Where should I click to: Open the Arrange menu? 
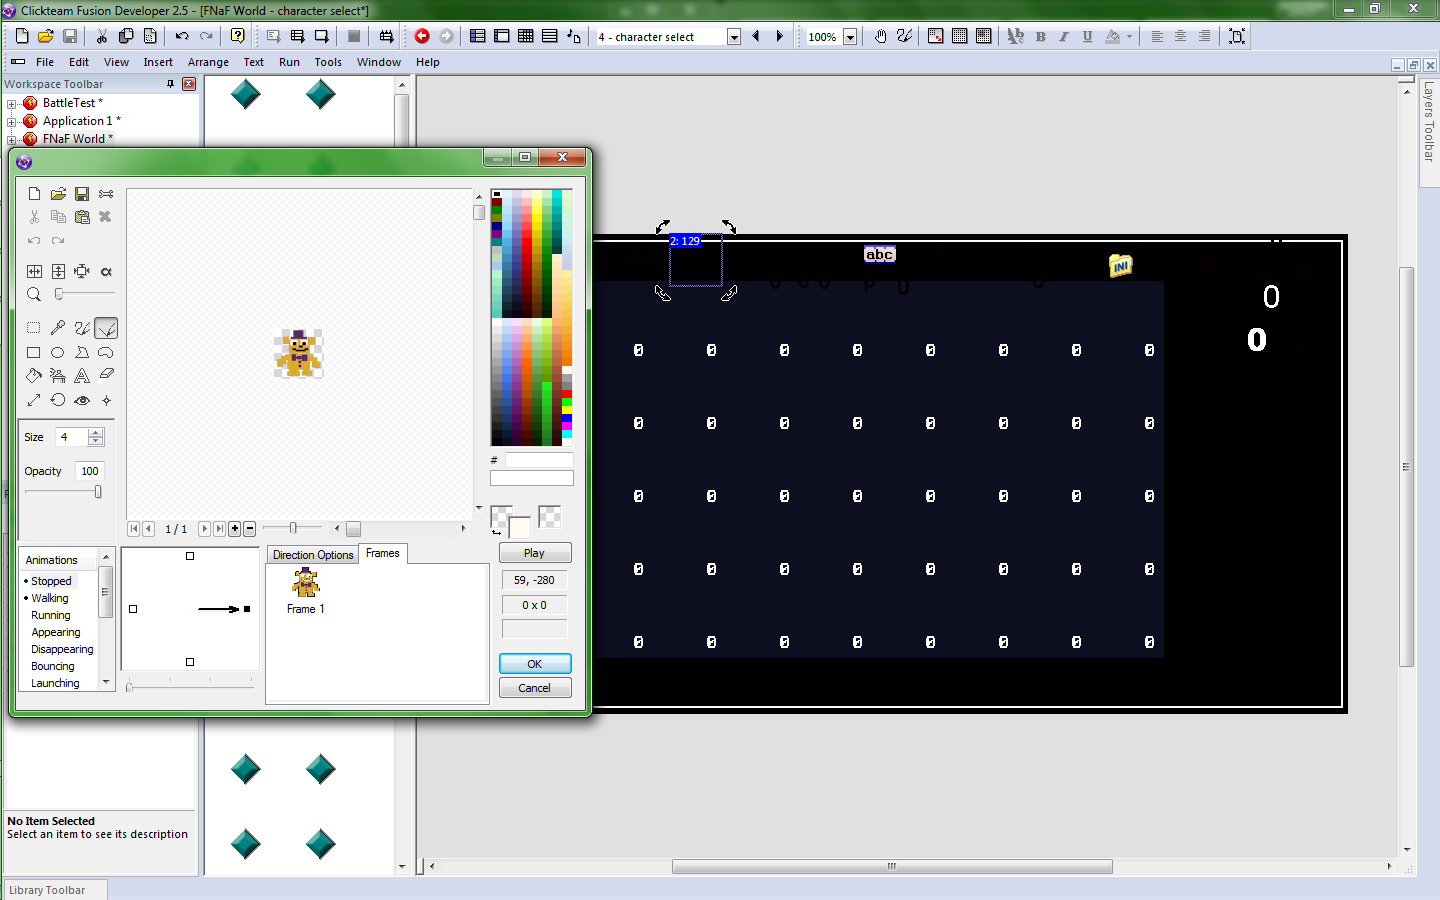coord(208,62)
